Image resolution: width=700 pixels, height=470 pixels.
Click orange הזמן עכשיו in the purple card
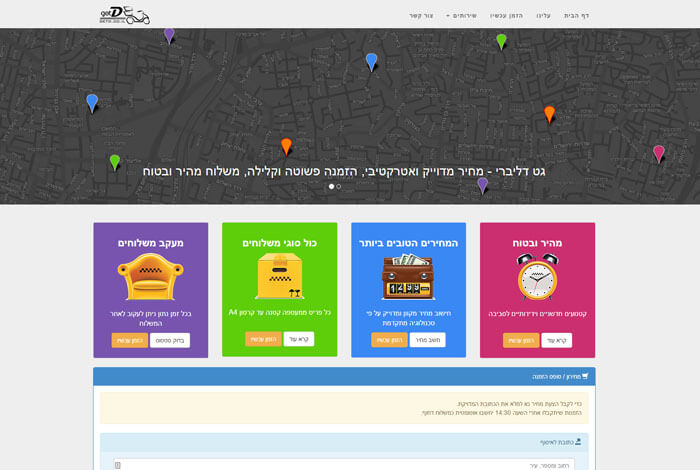(129, 341)
